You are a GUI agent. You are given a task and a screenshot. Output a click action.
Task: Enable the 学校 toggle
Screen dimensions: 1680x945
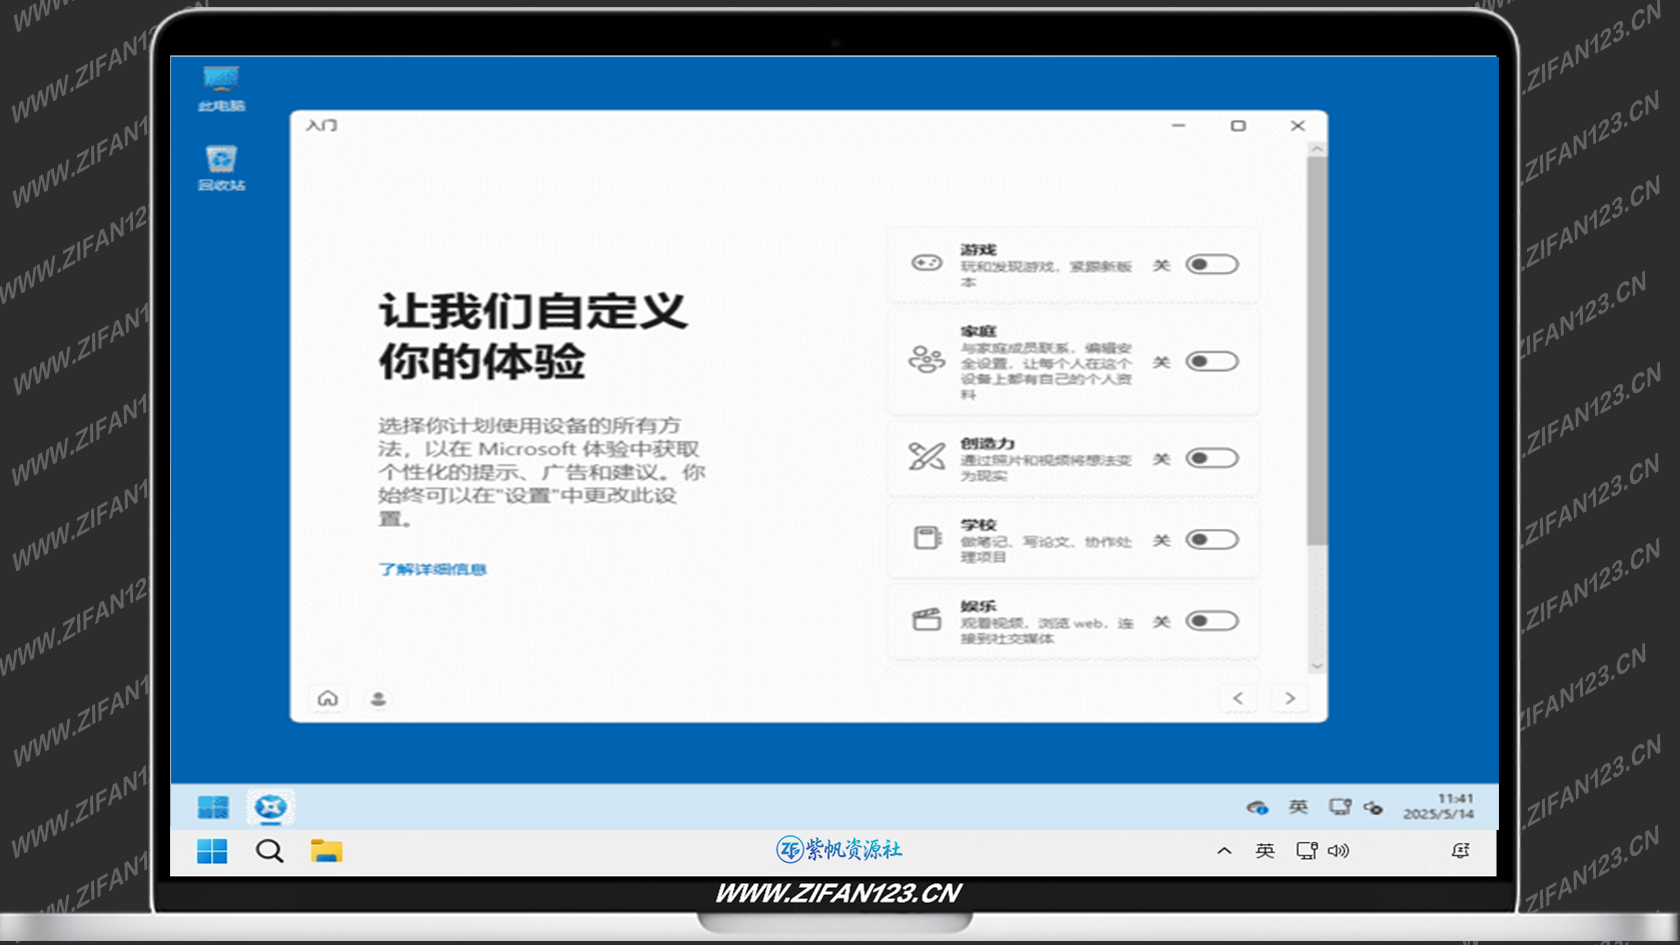point(1212,539)
